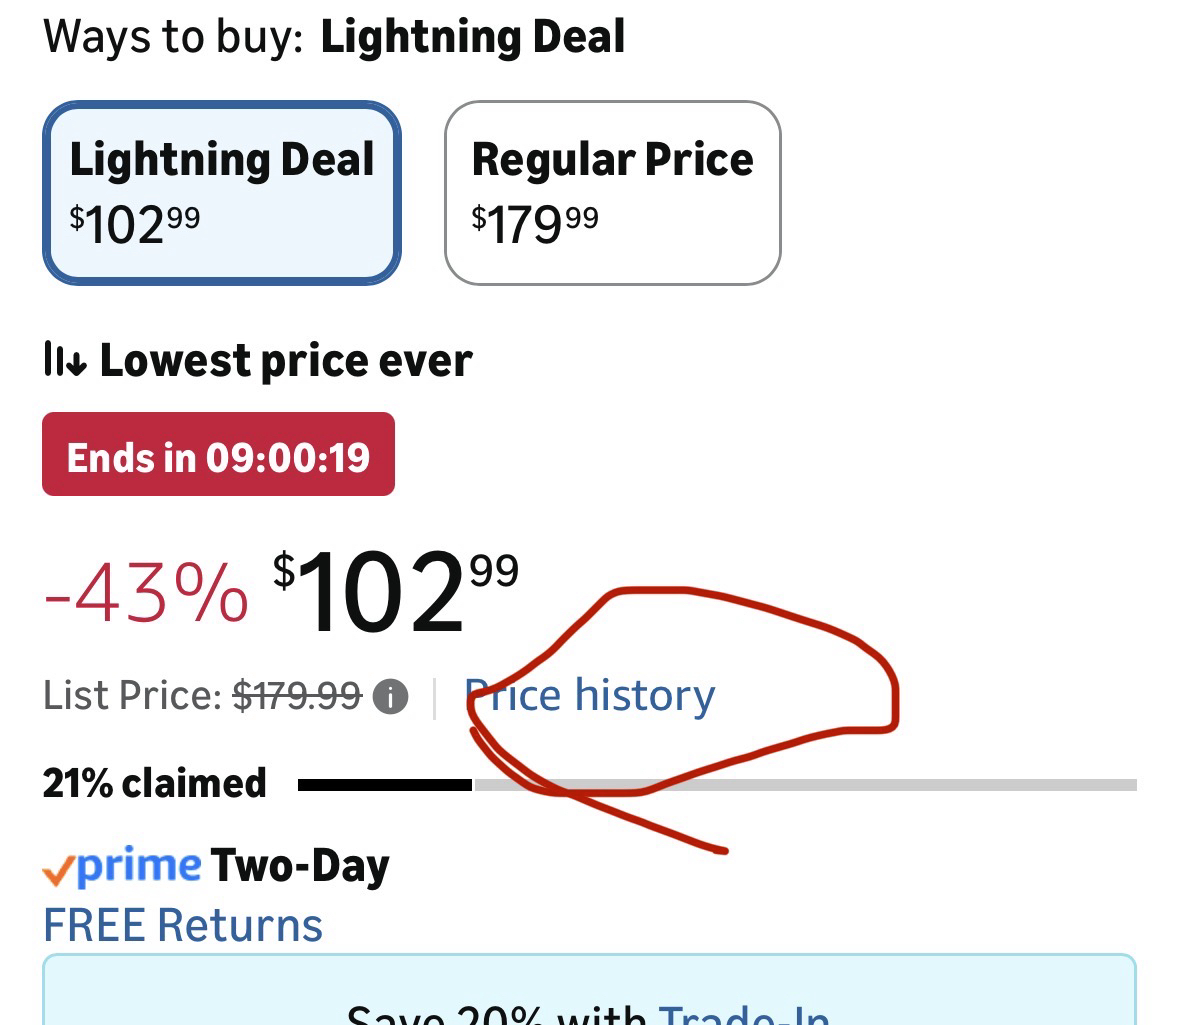Click the 21% claimed progress bar

(716, 785)
